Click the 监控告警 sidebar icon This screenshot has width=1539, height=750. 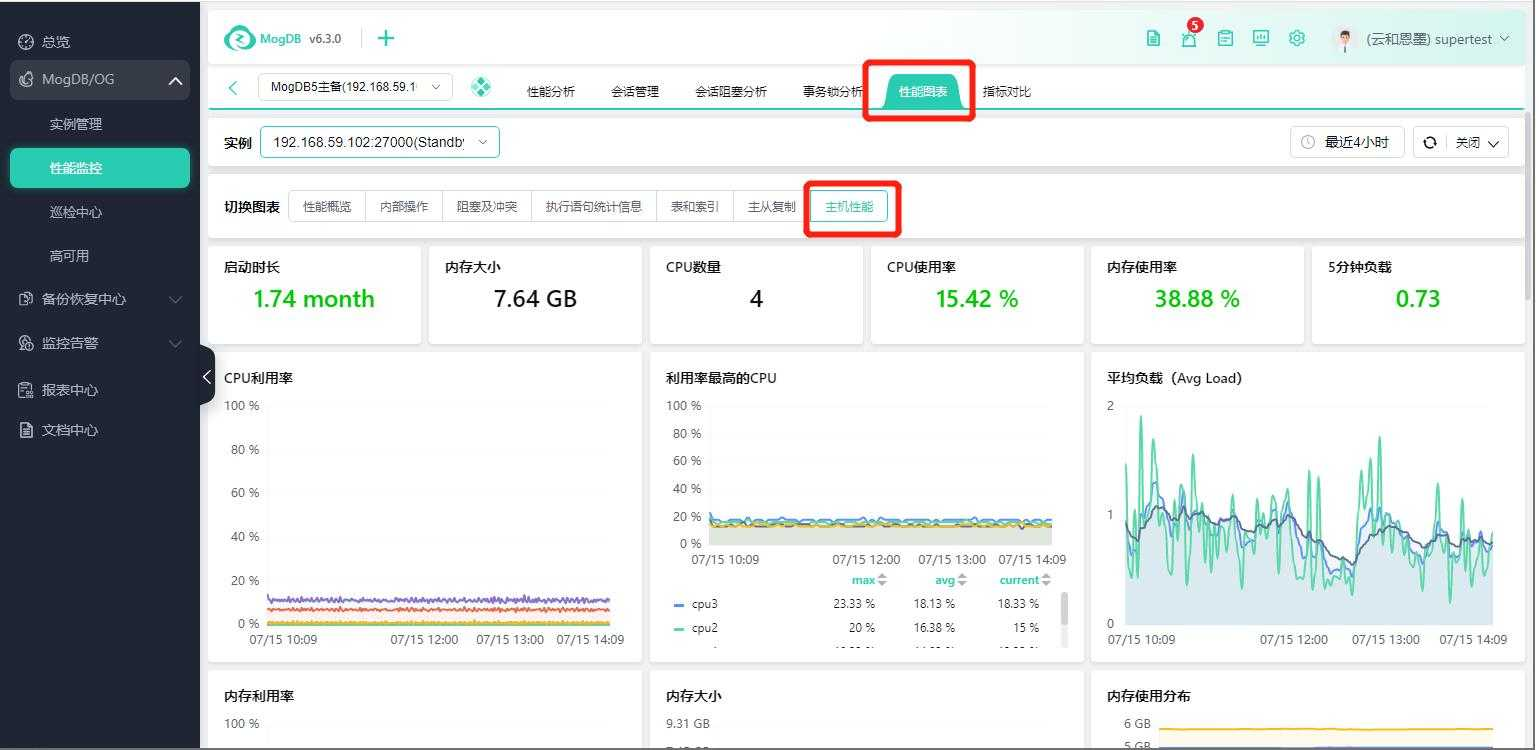tap(27, 343)
